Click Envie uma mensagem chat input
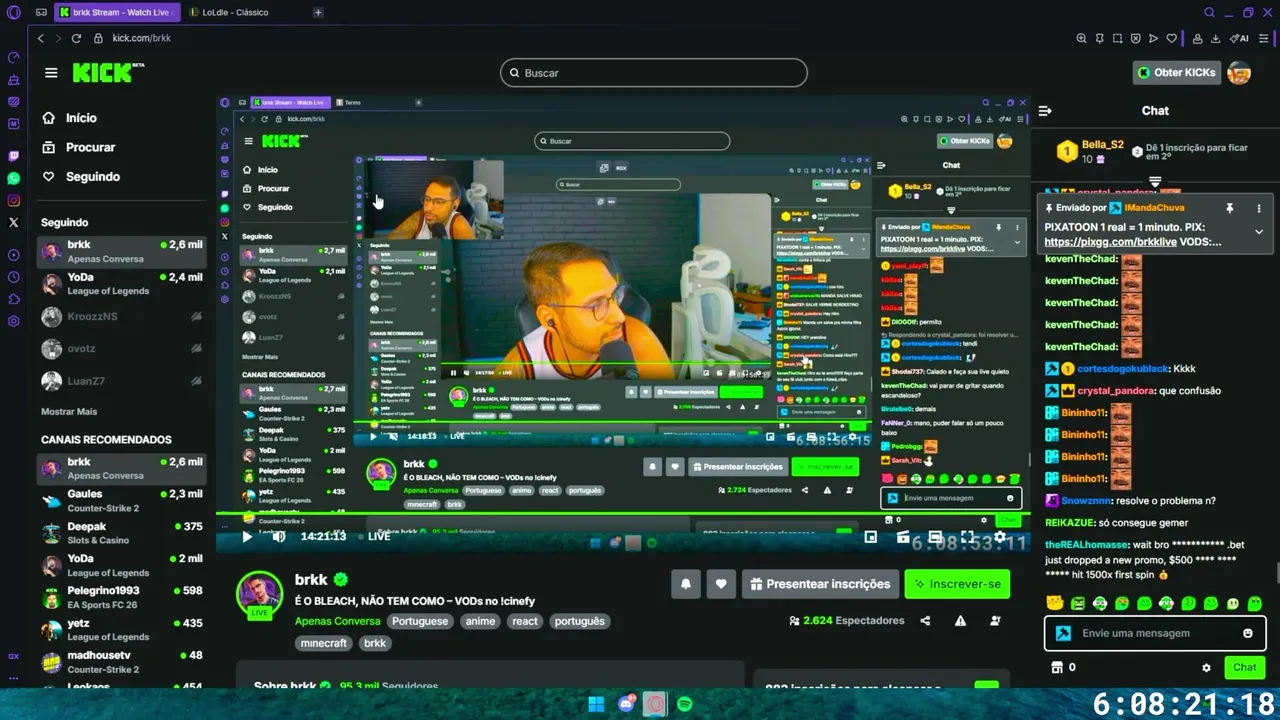Image resolution: width=1280 pixels, height=720 pixels. (x=1155, y=633)
